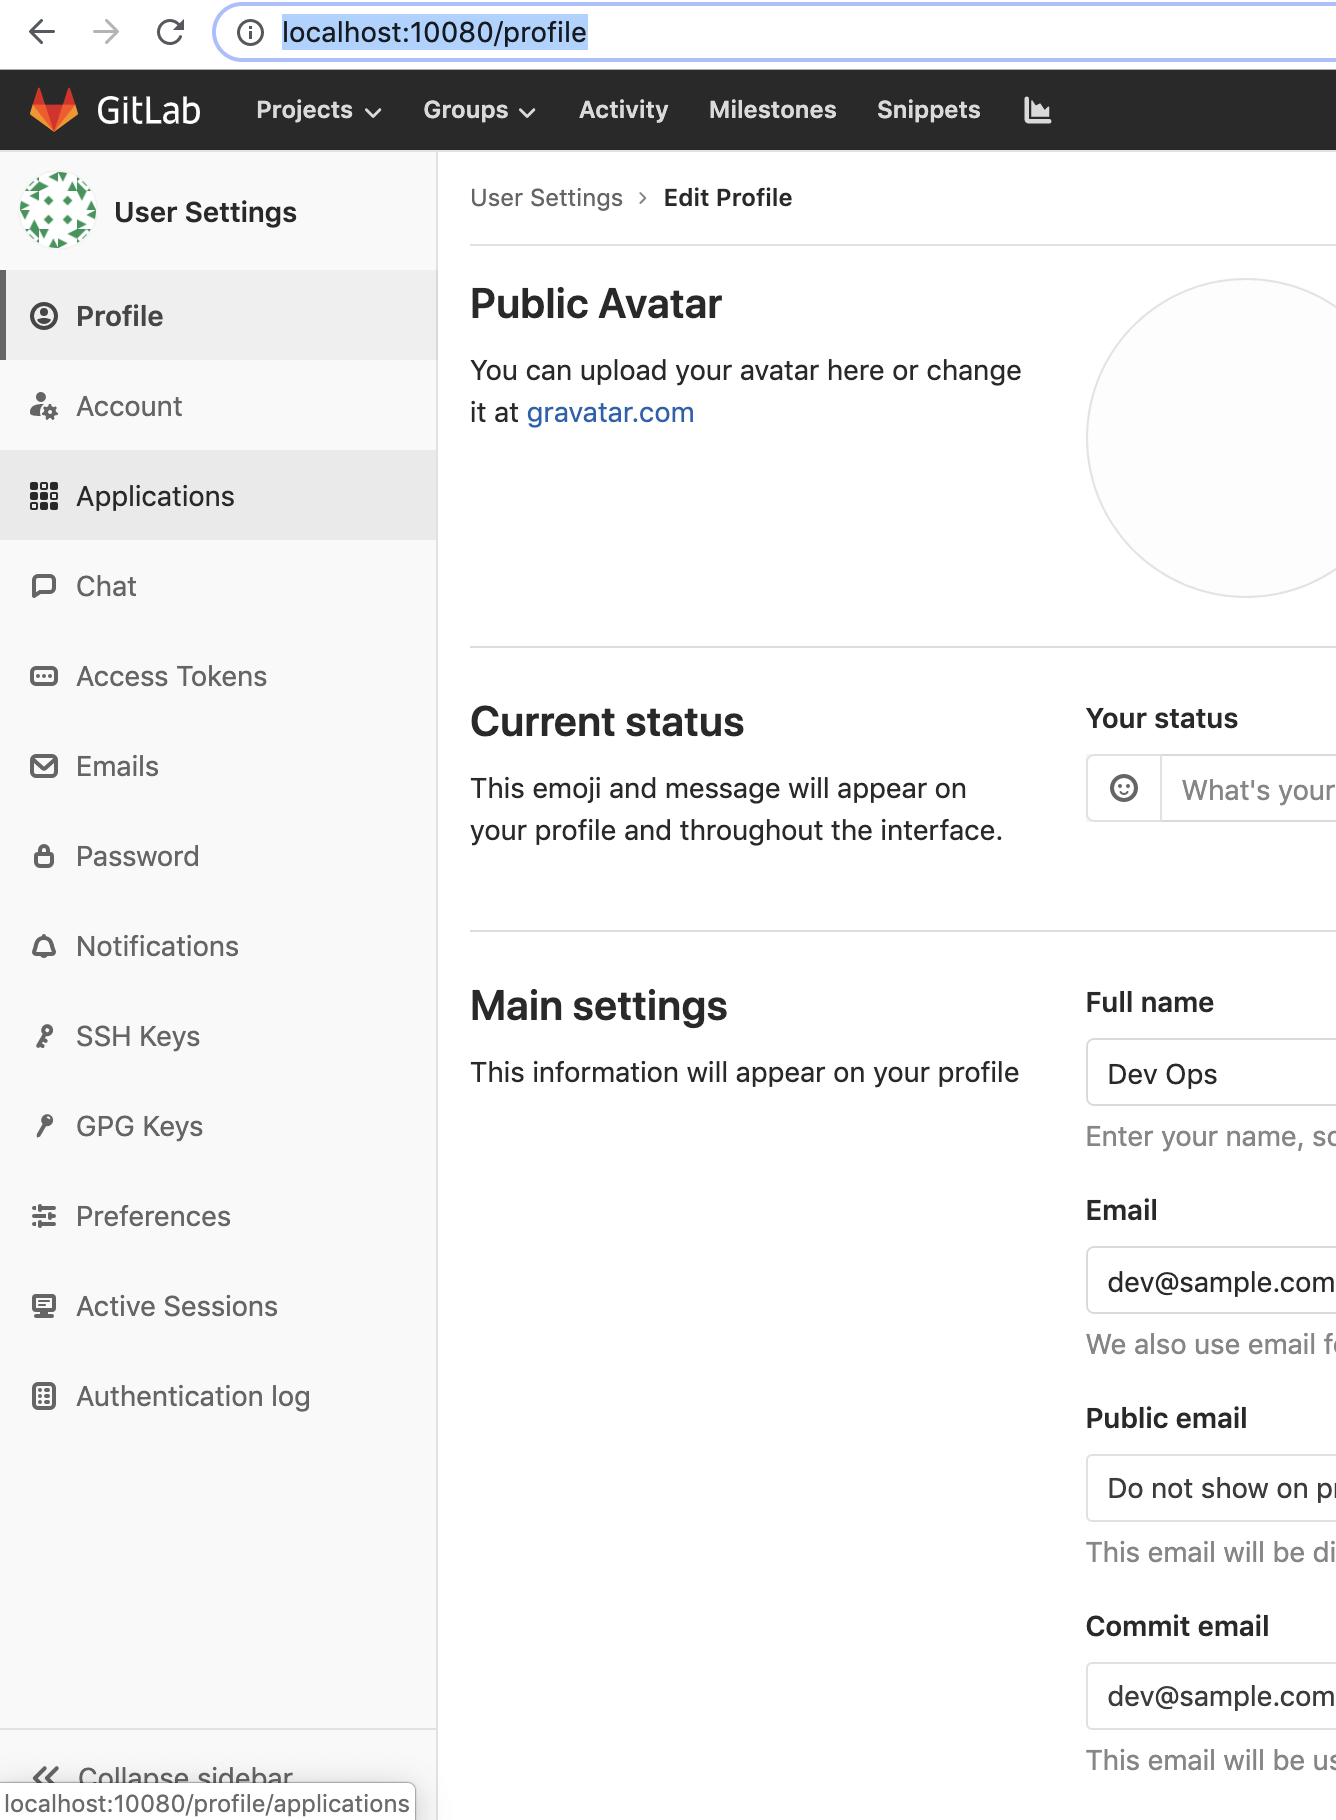Image resolution: width=1336 pixels, height=1820 pixels.
Task: Click the site info icon in address bar
Action: click(250, 32)
